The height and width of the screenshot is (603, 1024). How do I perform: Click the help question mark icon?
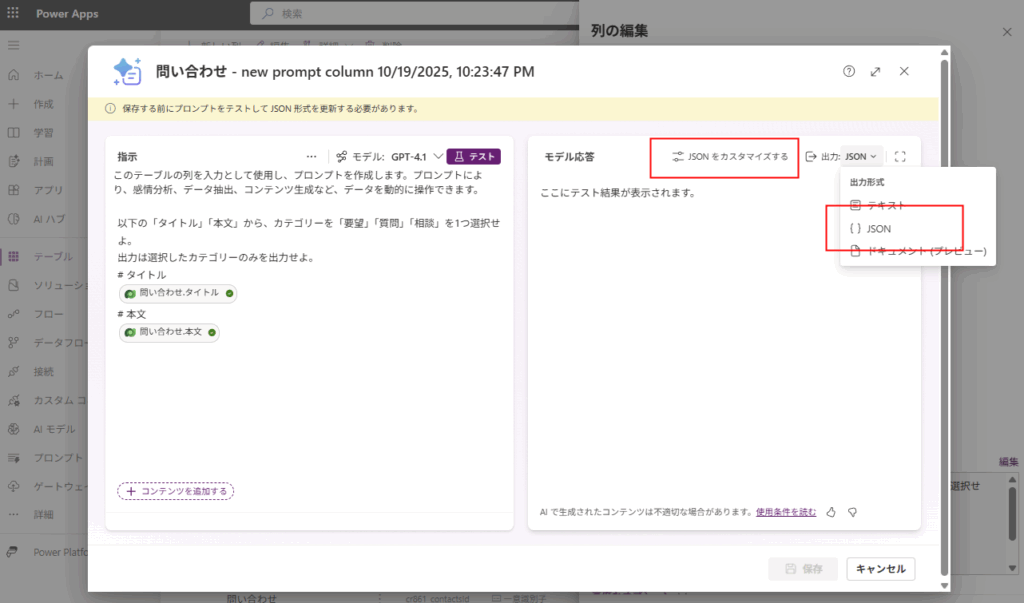[849, 72]
